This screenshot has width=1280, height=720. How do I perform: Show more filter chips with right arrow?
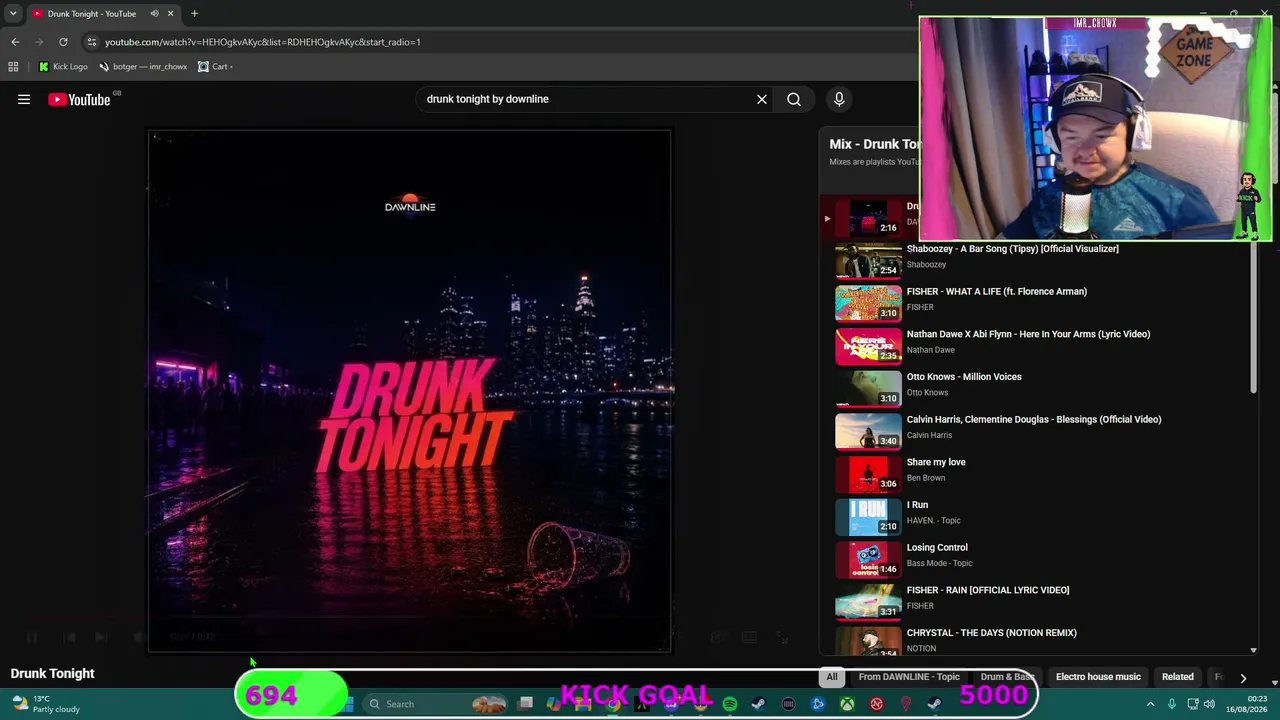coord(1243,677)
